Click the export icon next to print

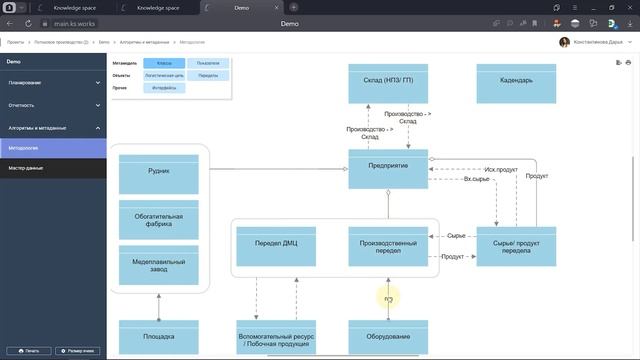point(619,62)
